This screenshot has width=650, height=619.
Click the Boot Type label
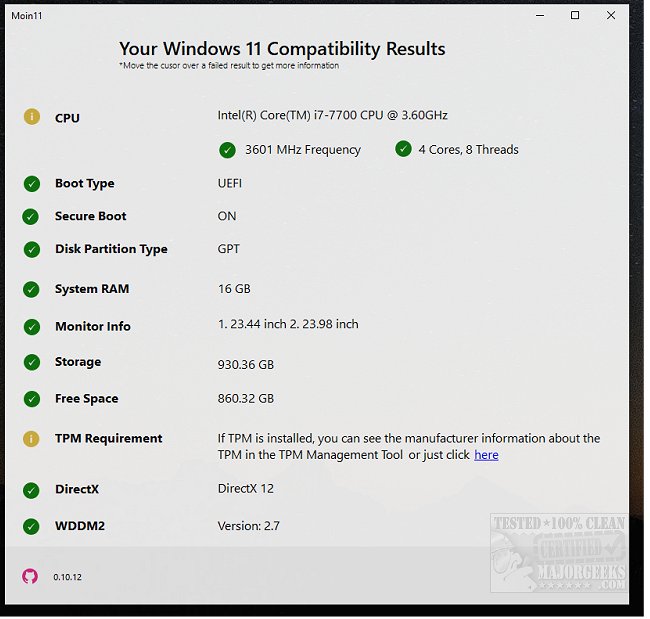coord(85,183)
